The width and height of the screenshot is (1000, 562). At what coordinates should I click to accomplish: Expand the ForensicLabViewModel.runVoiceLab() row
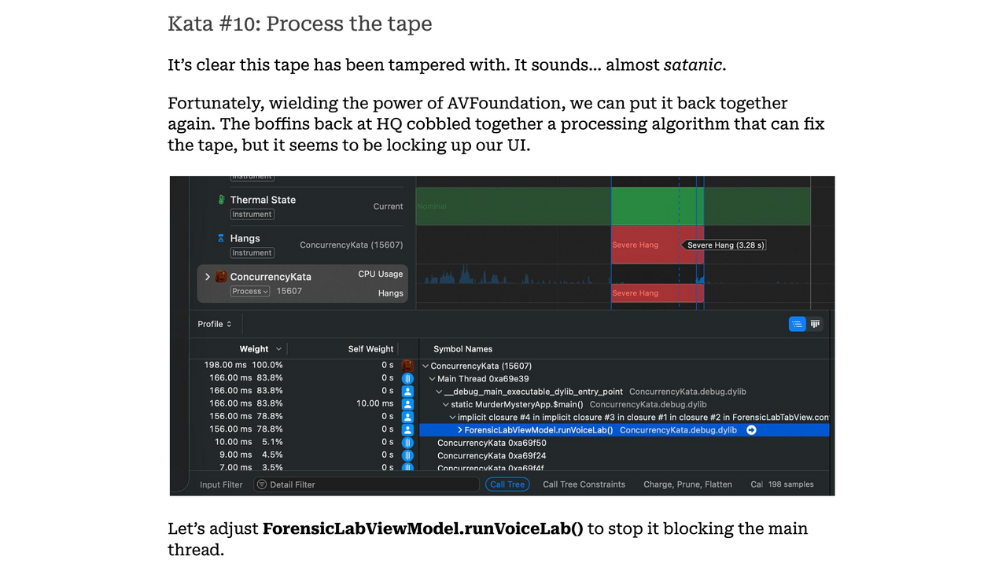click(460, 430)
